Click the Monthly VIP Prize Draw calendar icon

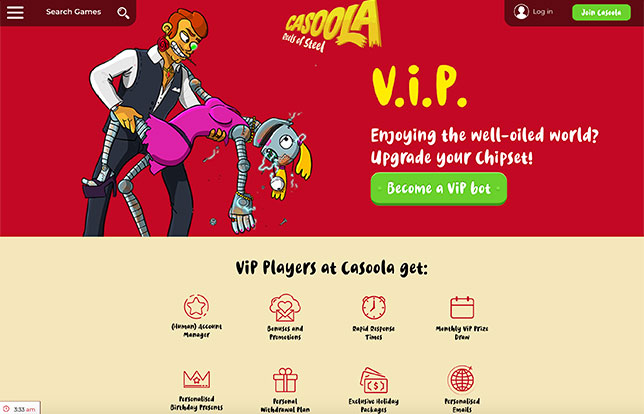point(462,308)
